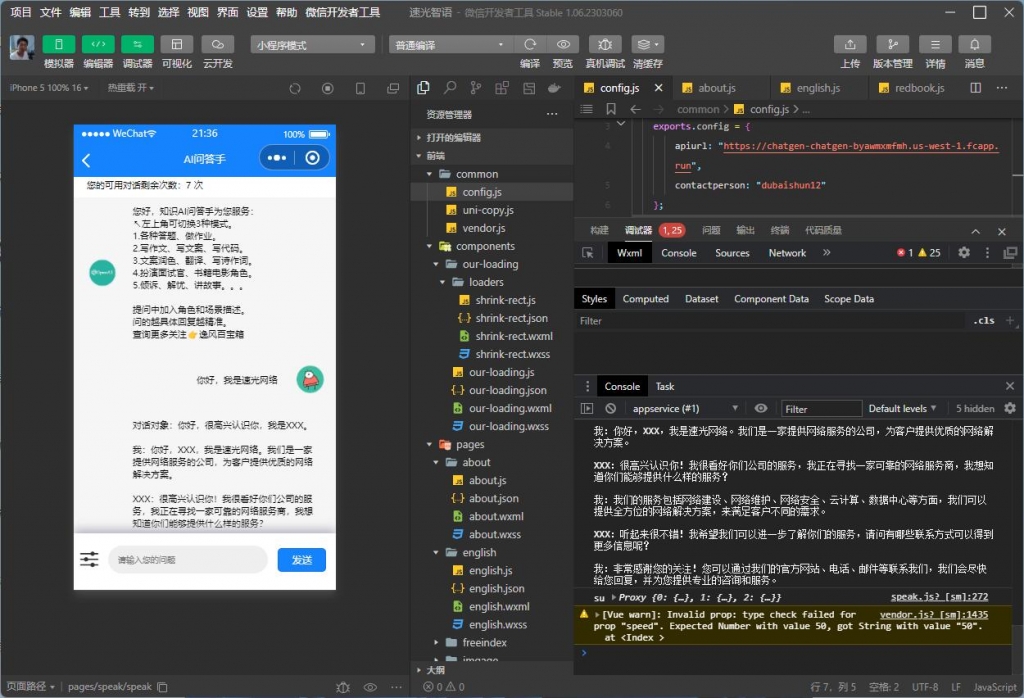Open the speak.js? [sm]:272 source link
1024x698 pixels.
tap(939, 597)
